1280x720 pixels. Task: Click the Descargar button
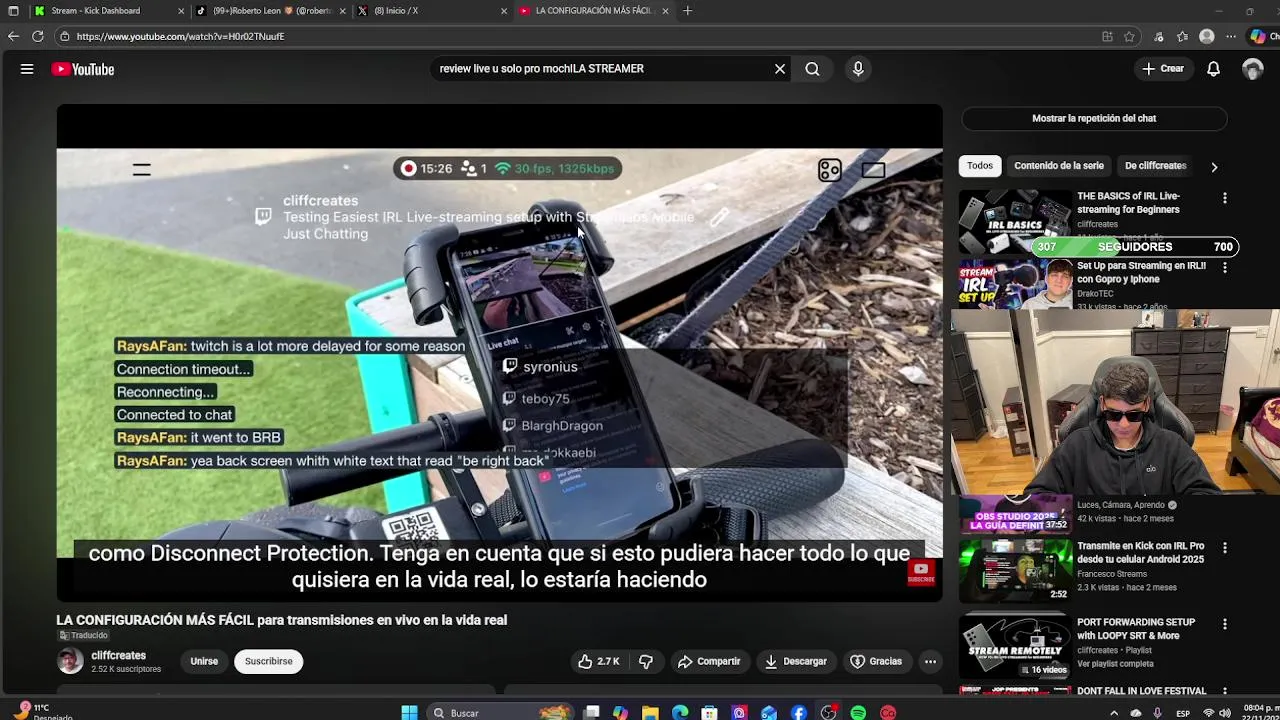795,661
